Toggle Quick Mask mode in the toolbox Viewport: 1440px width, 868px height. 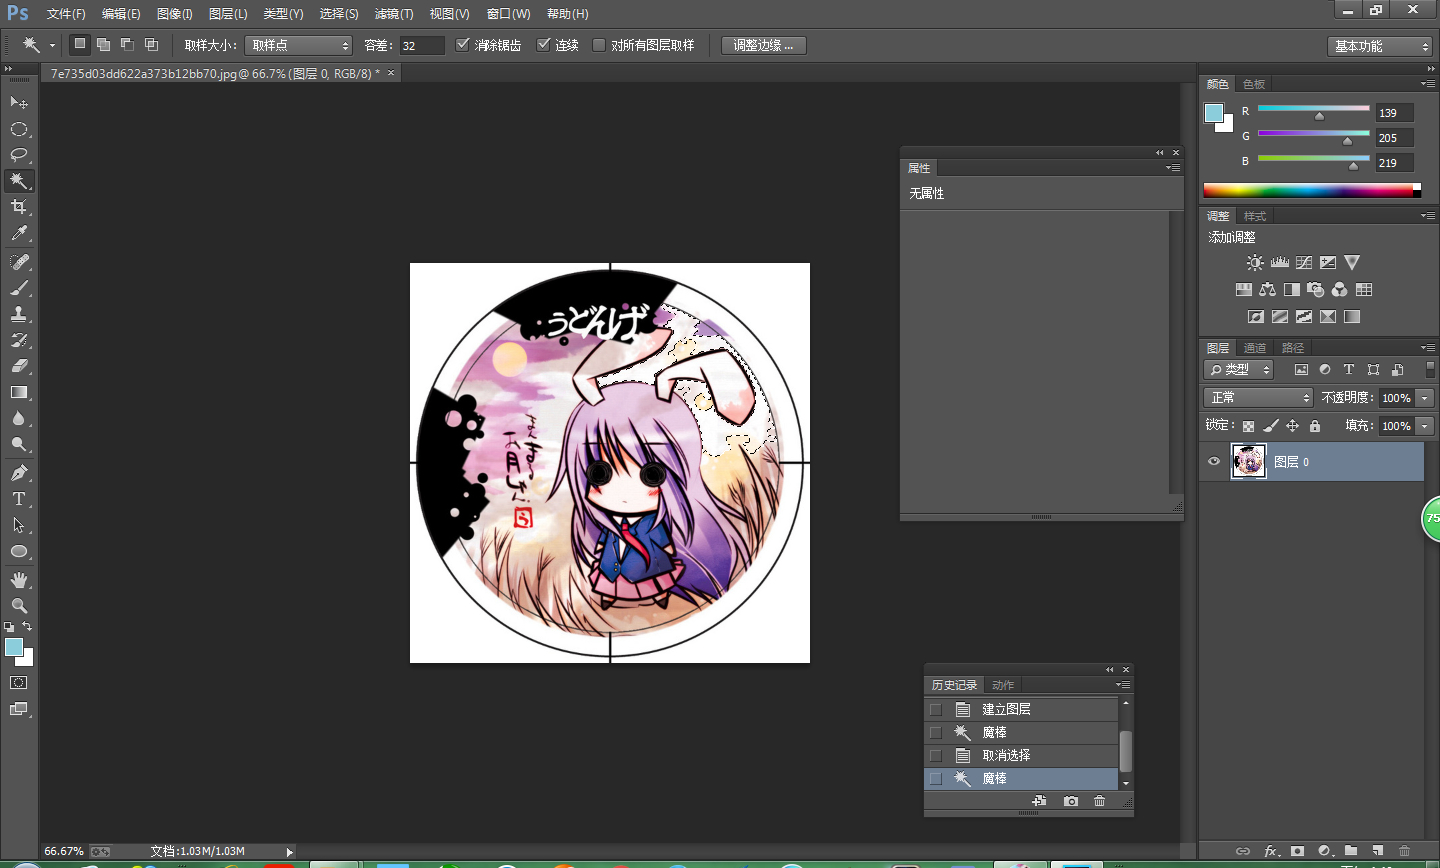(19, 683)
